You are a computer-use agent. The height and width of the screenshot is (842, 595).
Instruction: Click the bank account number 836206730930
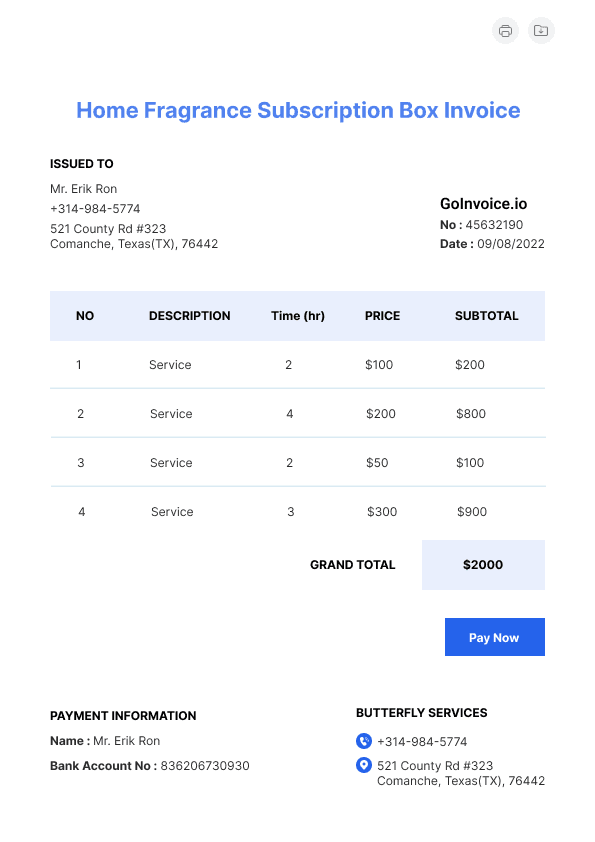coord(205,766)
